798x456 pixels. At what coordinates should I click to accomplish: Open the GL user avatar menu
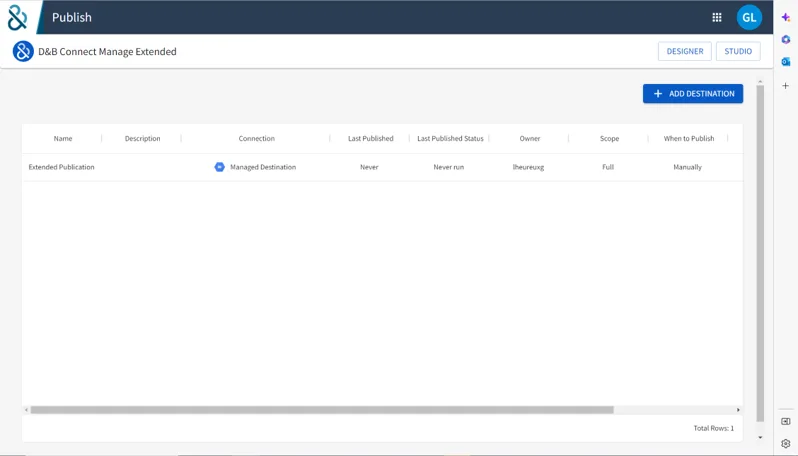(749, 17)
